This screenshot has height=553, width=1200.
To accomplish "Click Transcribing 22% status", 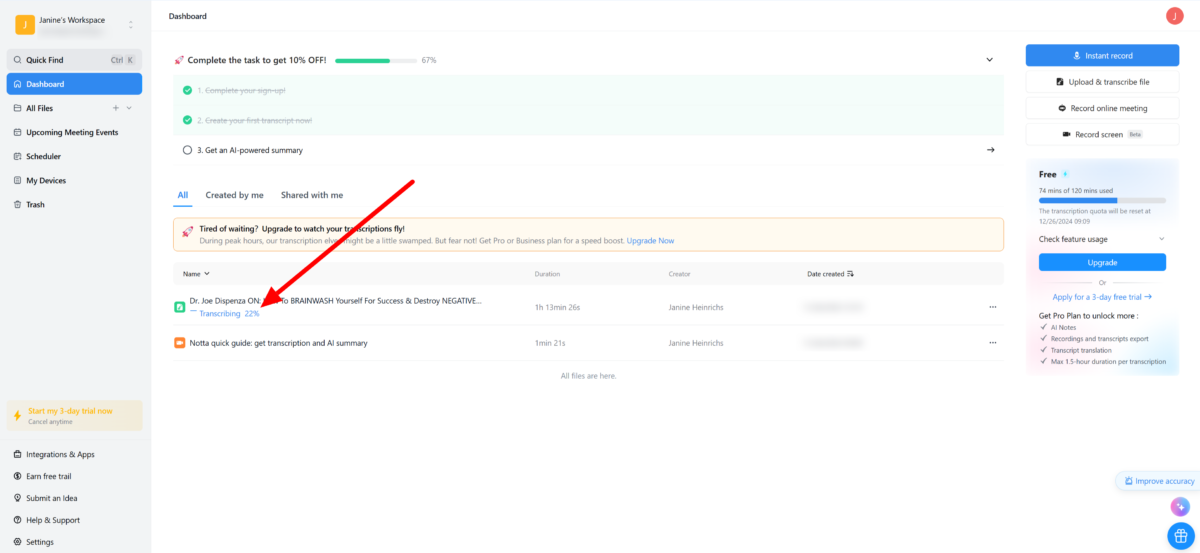I will click(x=229, y=313).
